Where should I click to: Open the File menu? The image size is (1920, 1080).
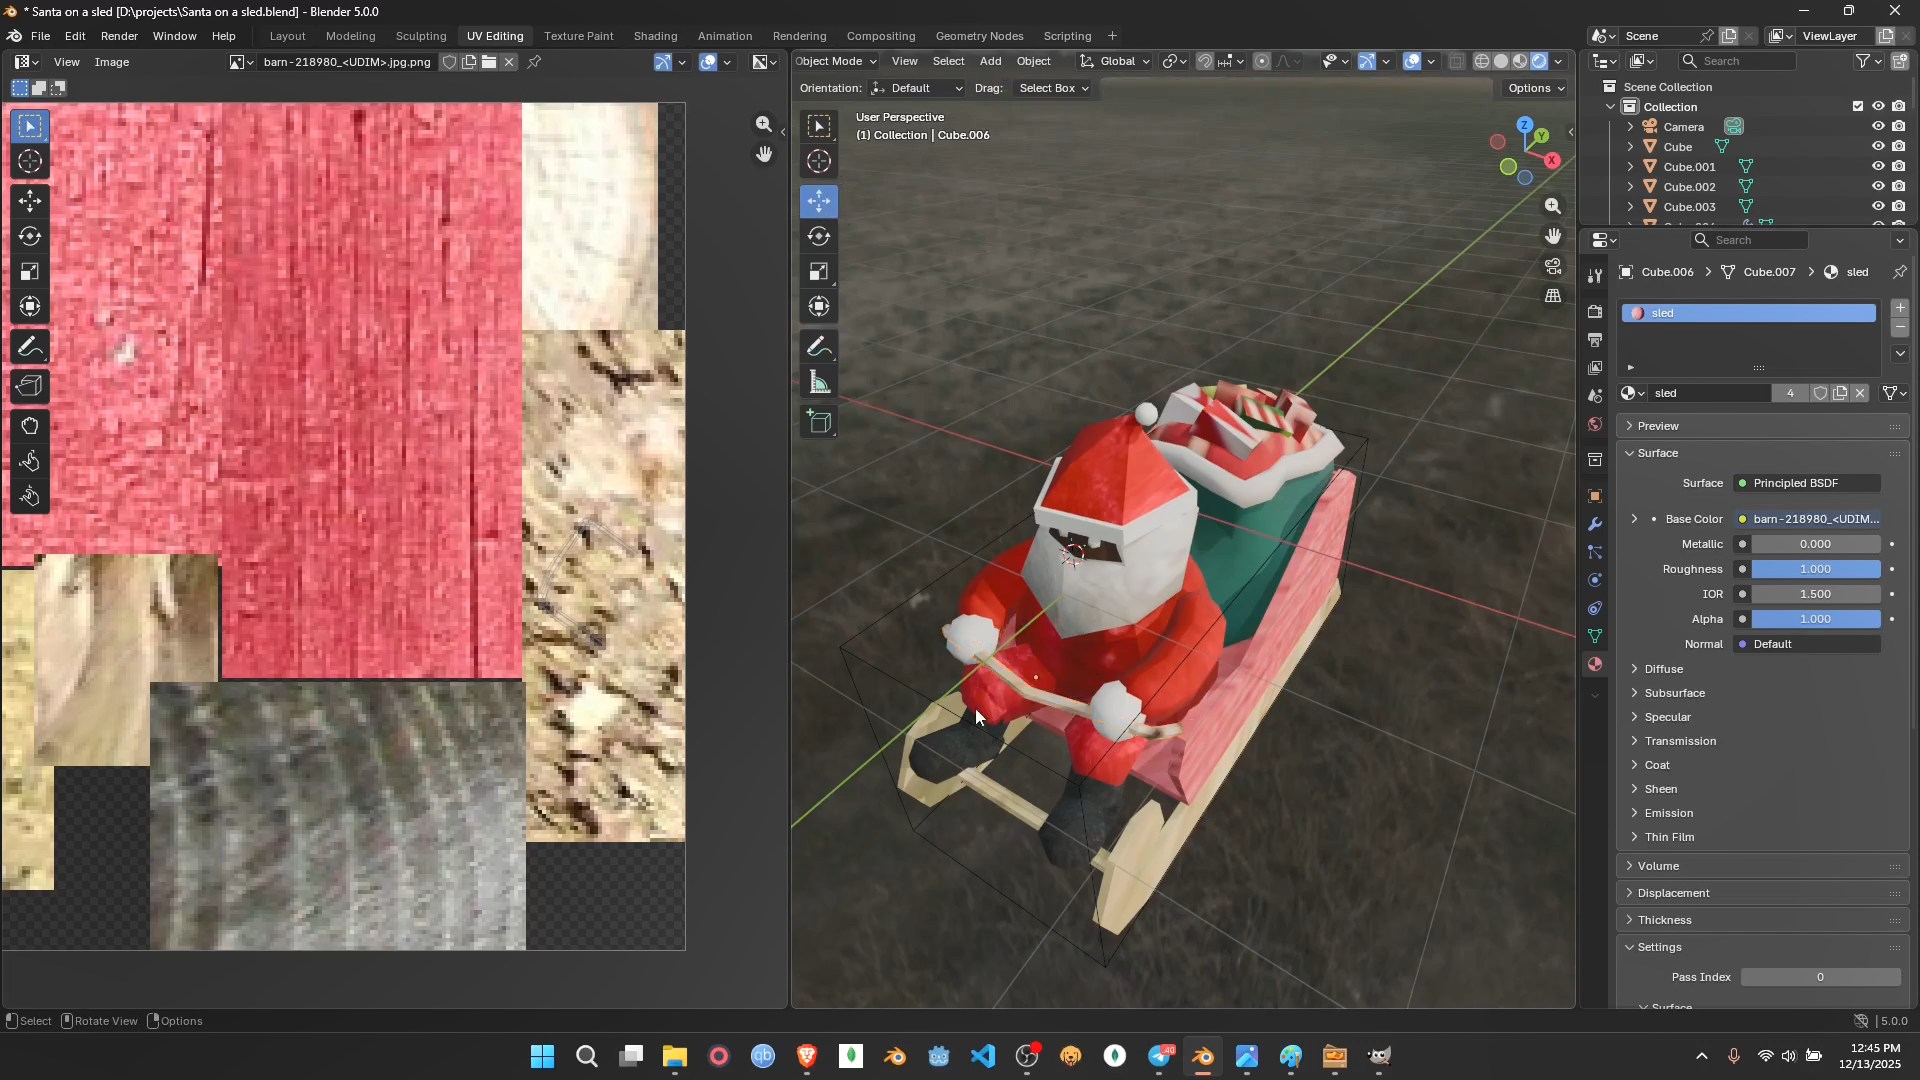[40, 36]
